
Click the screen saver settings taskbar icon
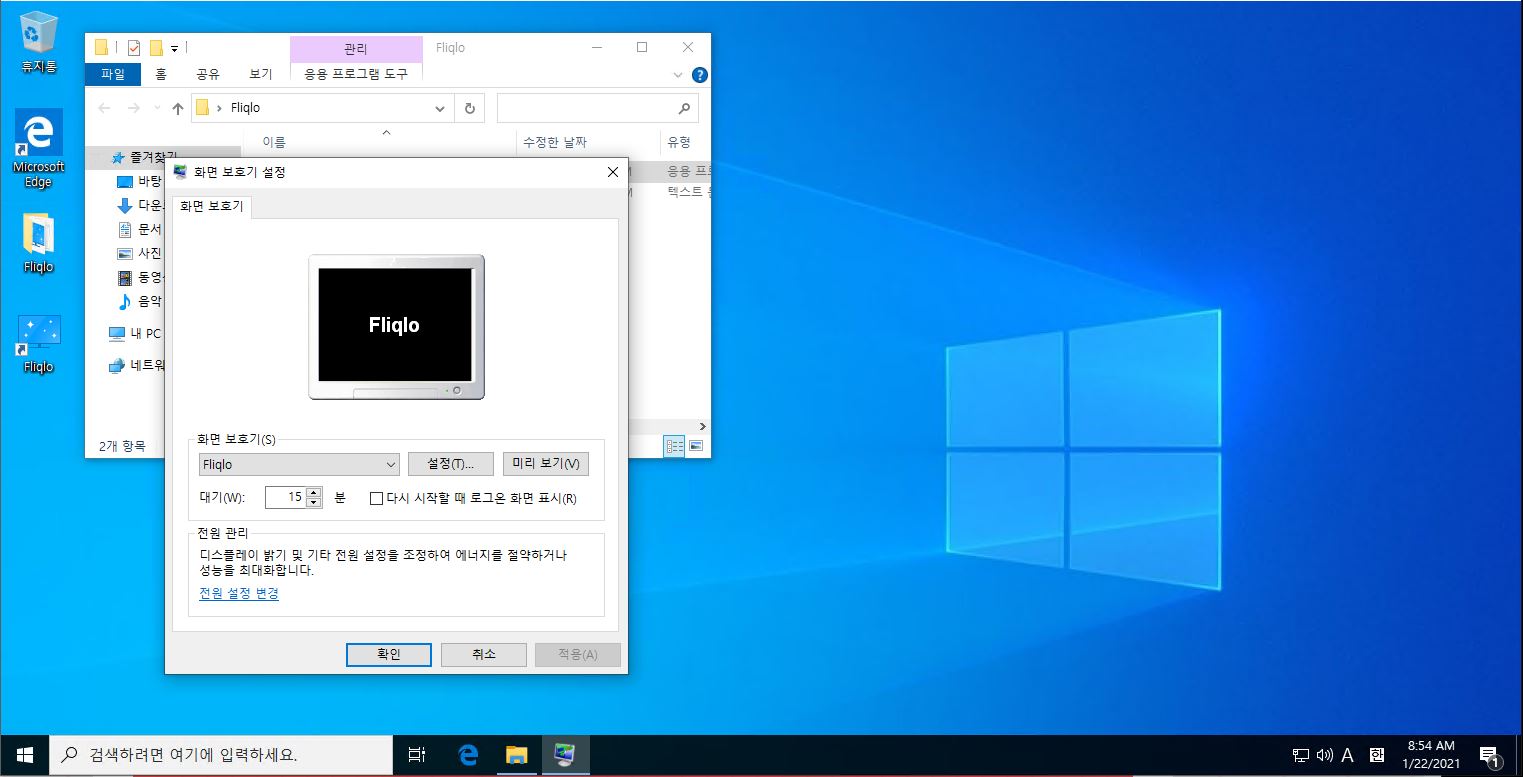pos(565,755)
